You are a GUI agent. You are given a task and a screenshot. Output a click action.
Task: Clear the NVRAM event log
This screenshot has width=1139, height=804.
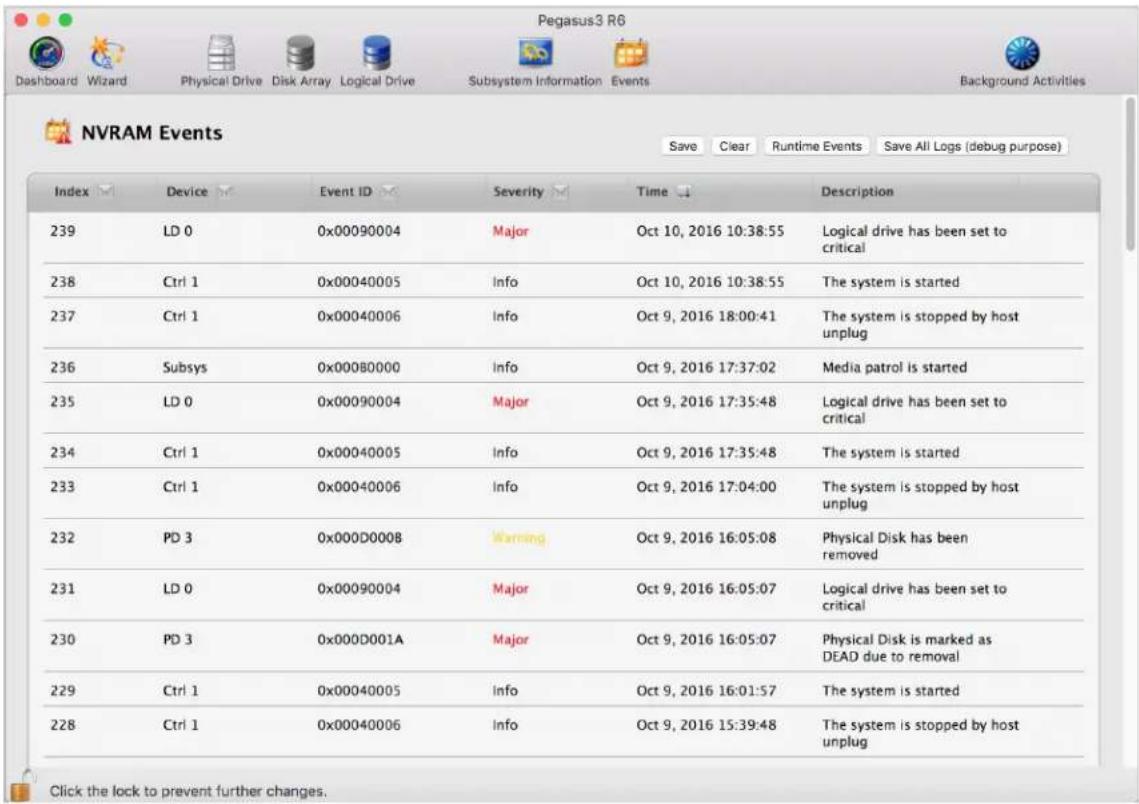[734, 146]
